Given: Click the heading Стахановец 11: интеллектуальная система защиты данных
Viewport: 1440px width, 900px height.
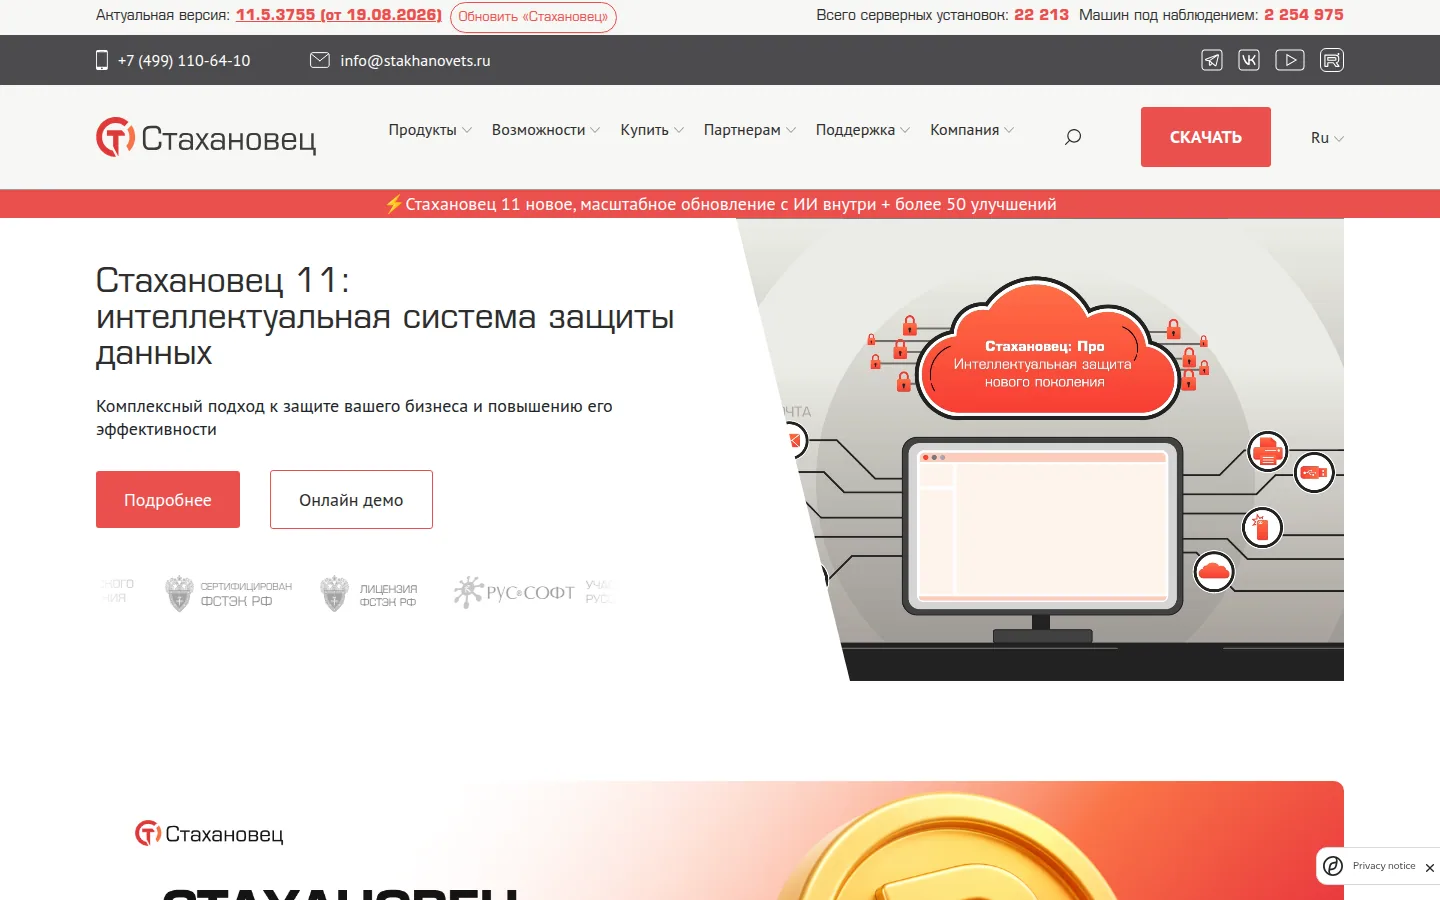Looking at the screenshot, I should (x=385, y=316).
